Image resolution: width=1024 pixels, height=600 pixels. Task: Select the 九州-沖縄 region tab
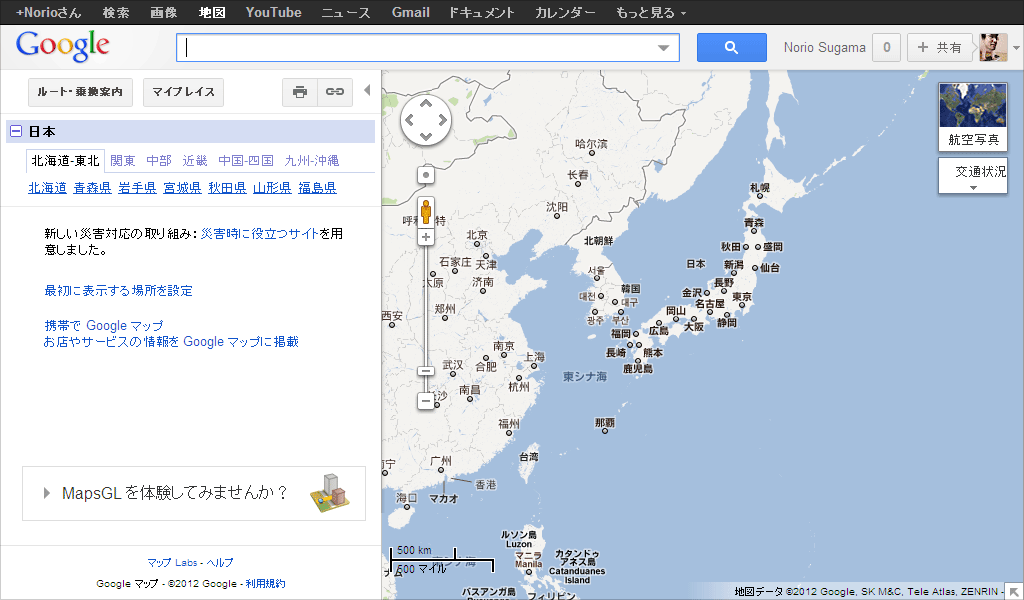point(312,161)
